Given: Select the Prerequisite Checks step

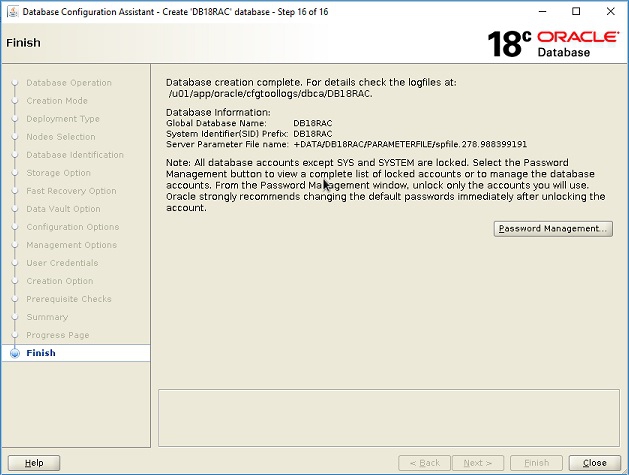Looking at the screenshot, I should (x=69, y=299).
